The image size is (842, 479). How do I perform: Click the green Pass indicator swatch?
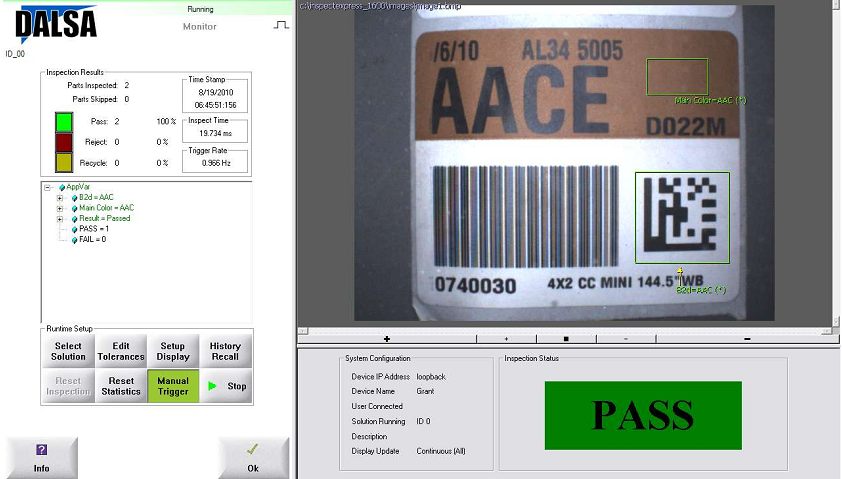64,122
